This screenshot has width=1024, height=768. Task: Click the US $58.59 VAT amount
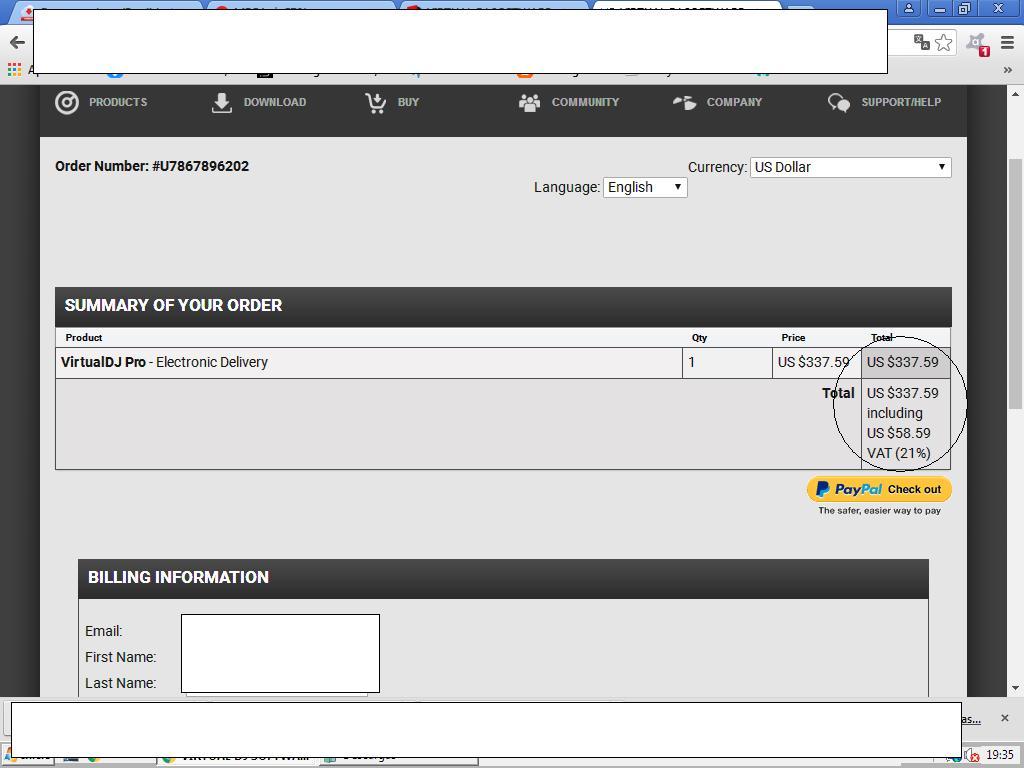[899, 433]
